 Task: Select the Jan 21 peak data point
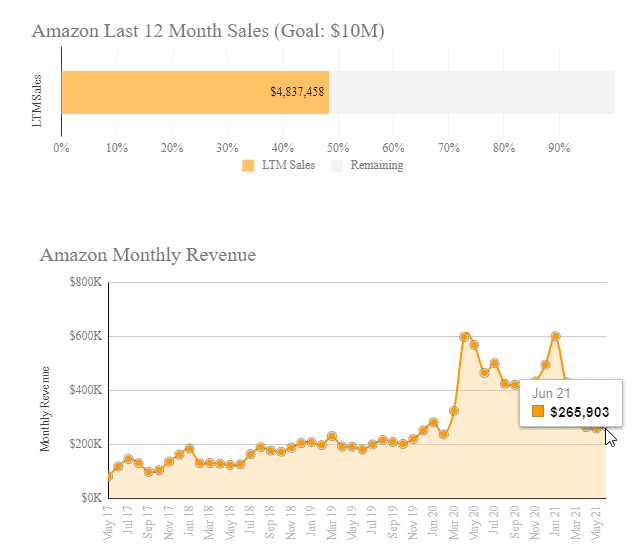tap(556, 337)
